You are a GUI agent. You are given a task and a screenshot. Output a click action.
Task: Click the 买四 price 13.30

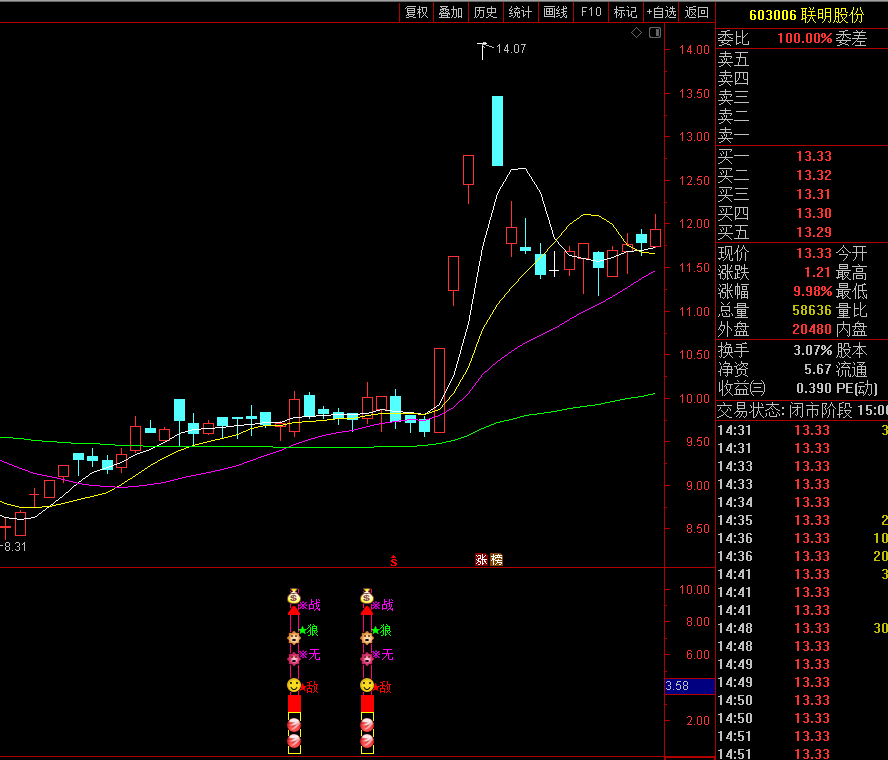point(814,213)
